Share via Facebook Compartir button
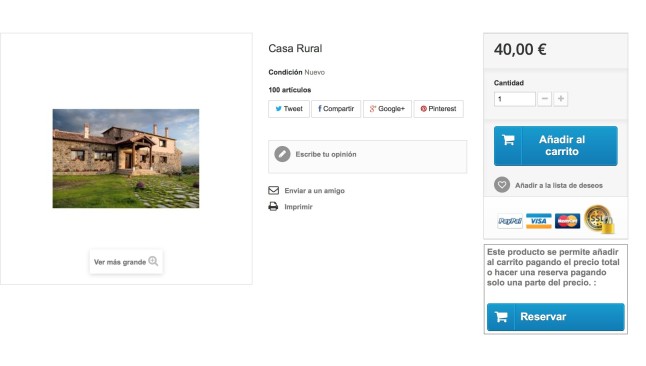Image resolution: width=646 pixels, height=366 pixels. tap(336, 109)
